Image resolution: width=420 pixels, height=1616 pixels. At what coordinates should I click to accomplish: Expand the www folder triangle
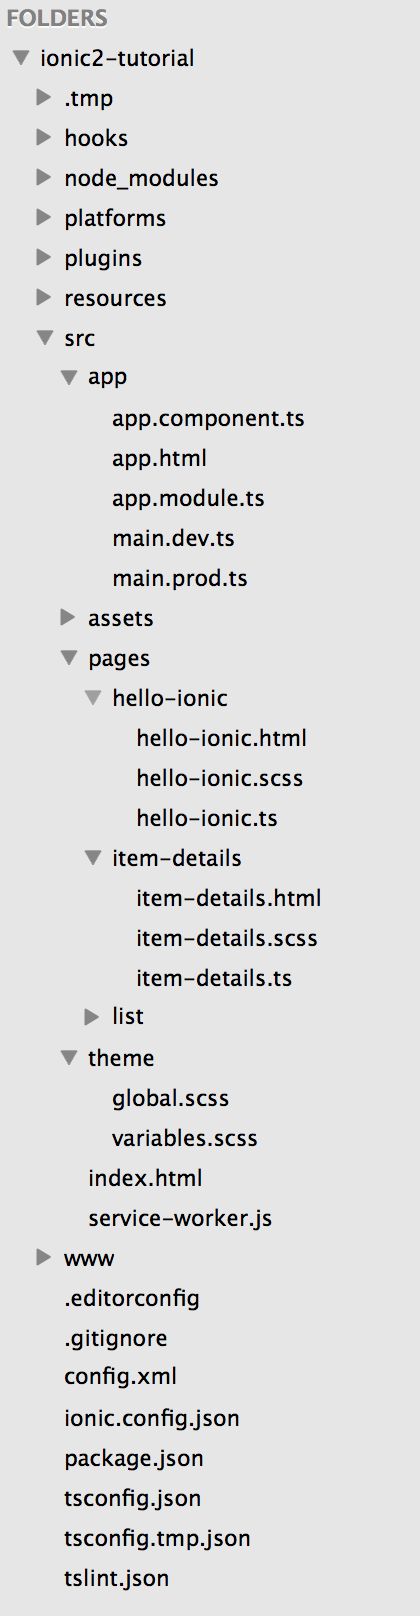pos(43,1257)
